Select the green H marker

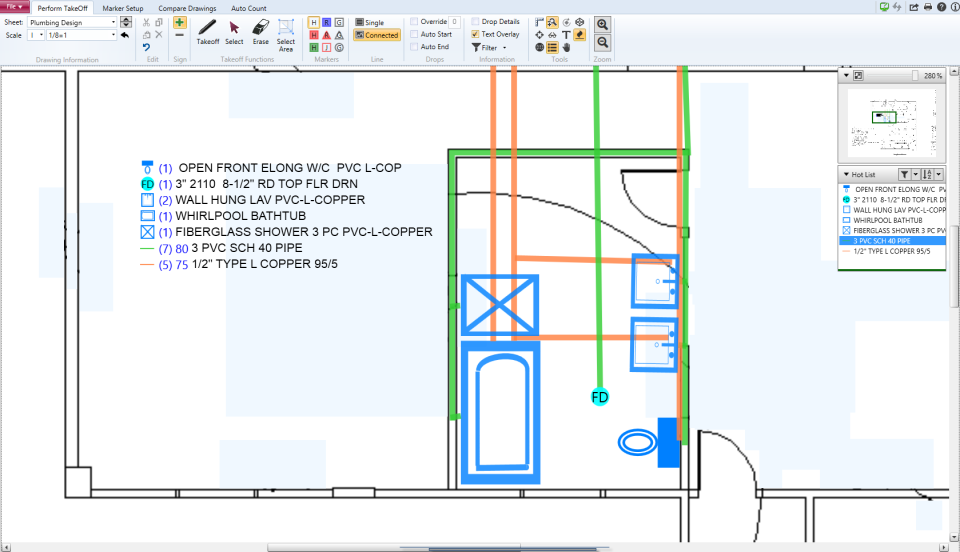point(313,47)
